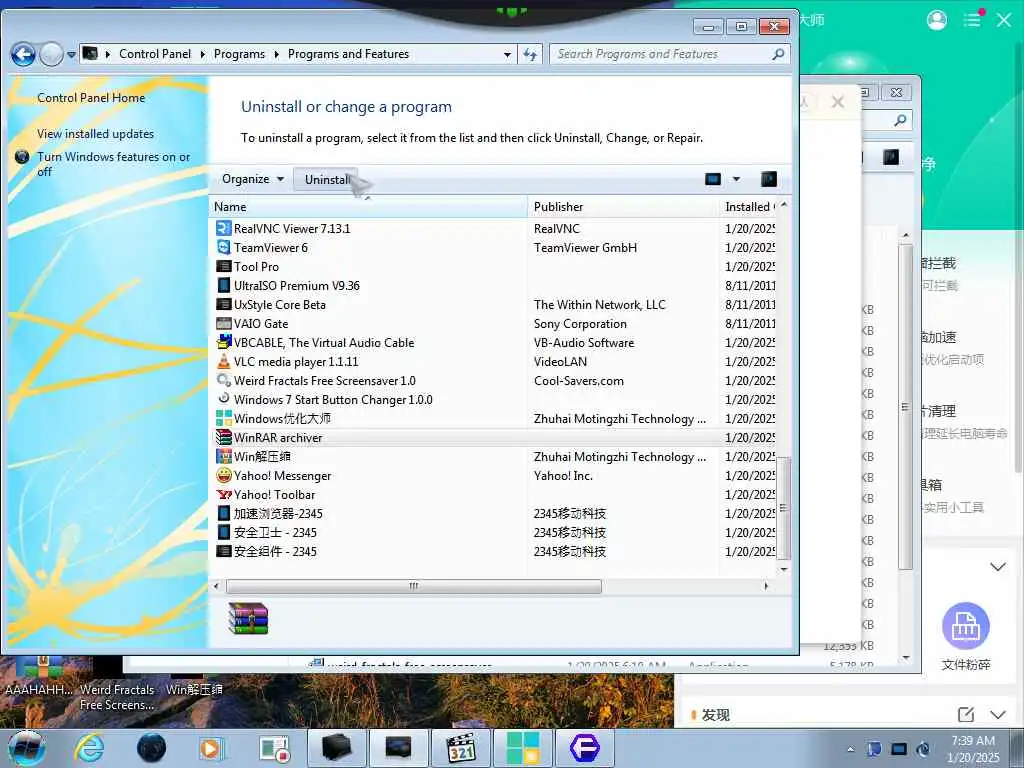Click the Programs breadcrumb
This screenshot has height=768, width=1024.
coord(239,54)
